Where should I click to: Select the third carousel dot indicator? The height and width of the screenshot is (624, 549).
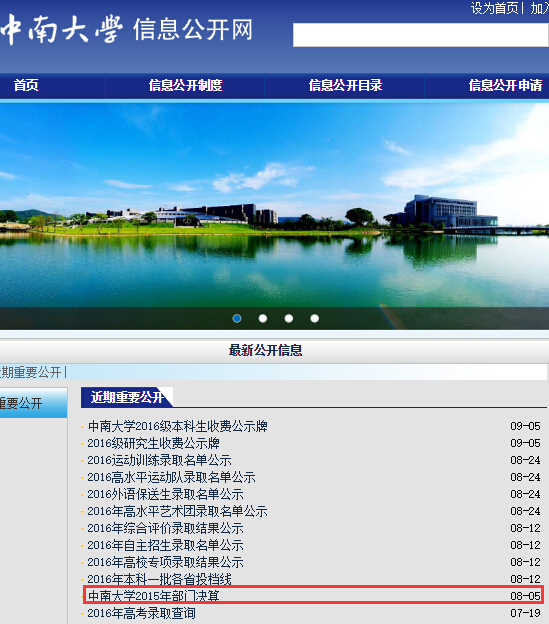point(289,318)
